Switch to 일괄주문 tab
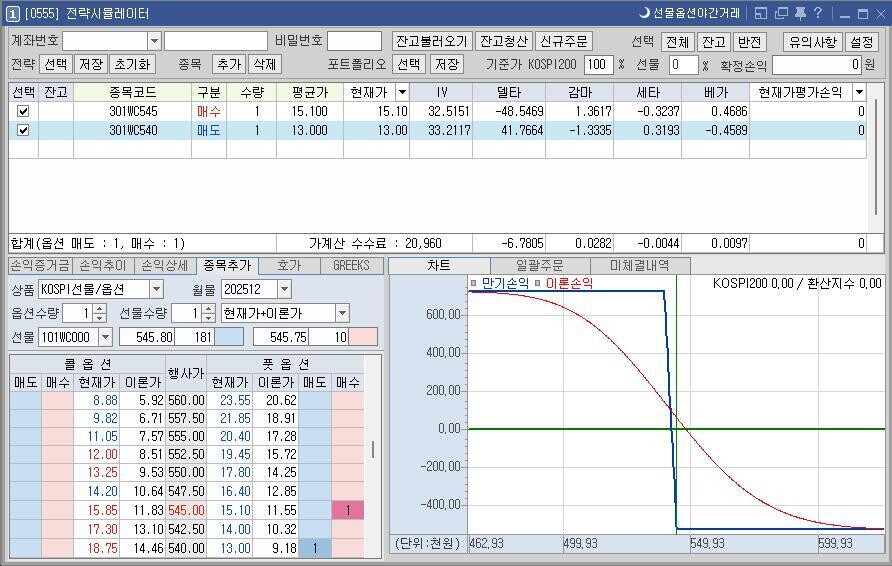 [539, 265]
